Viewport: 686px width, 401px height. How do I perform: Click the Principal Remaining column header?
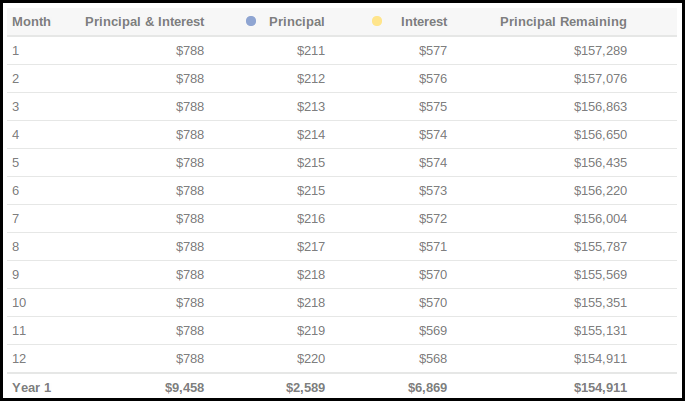click(x=563, y=21)
